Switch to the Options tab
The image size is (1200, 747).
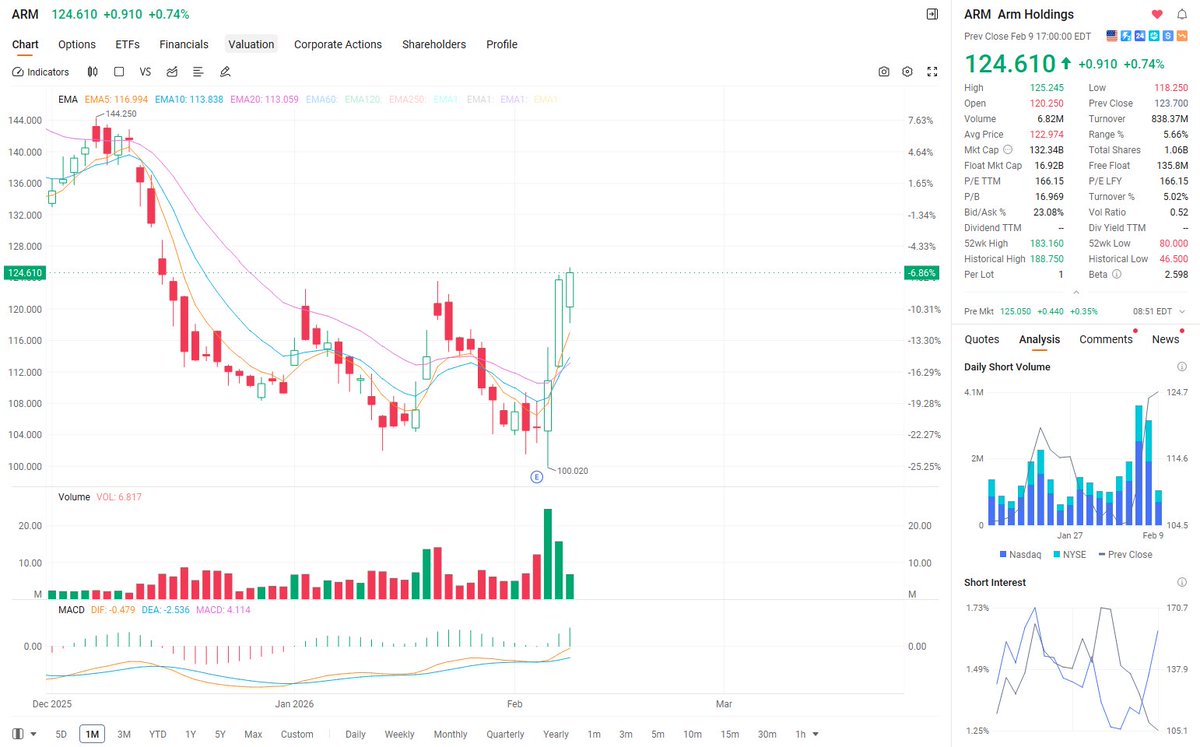[x=77, y=44]
